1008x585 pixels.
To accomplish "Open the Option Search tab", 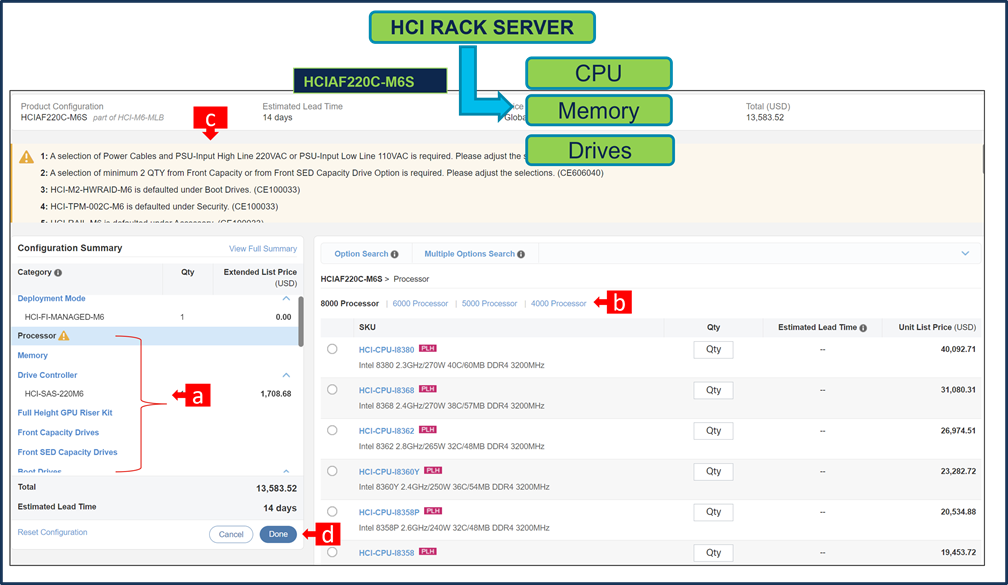I will coord(361,254).
